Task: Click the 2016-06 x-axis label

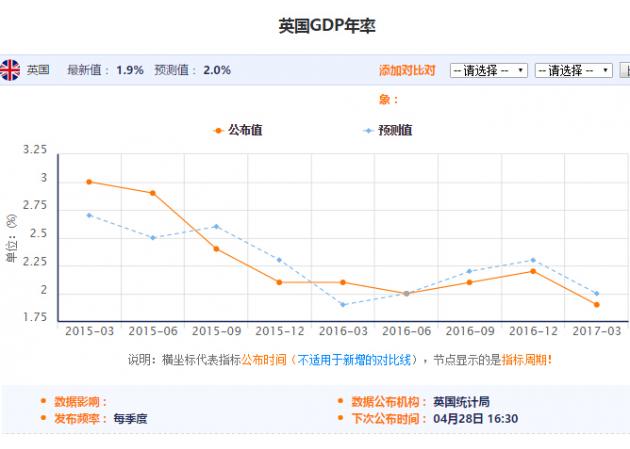Action: click(406, 331)
